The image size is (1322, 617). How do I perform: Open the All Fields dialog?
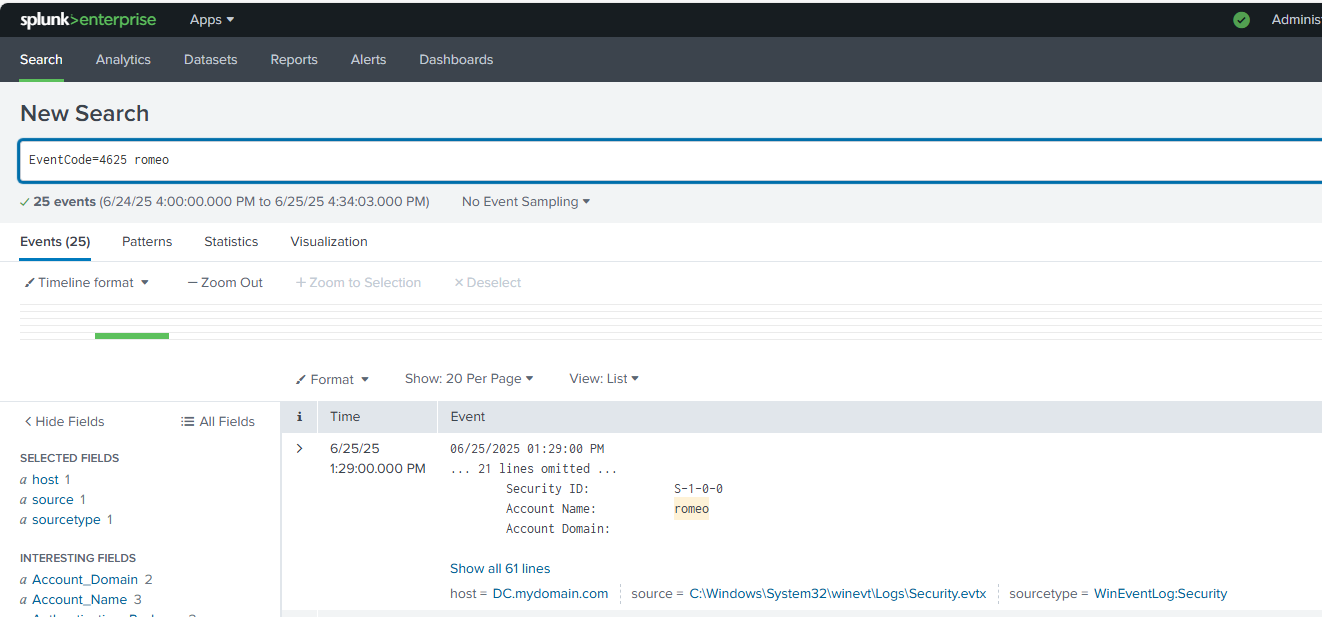point(218,422)
